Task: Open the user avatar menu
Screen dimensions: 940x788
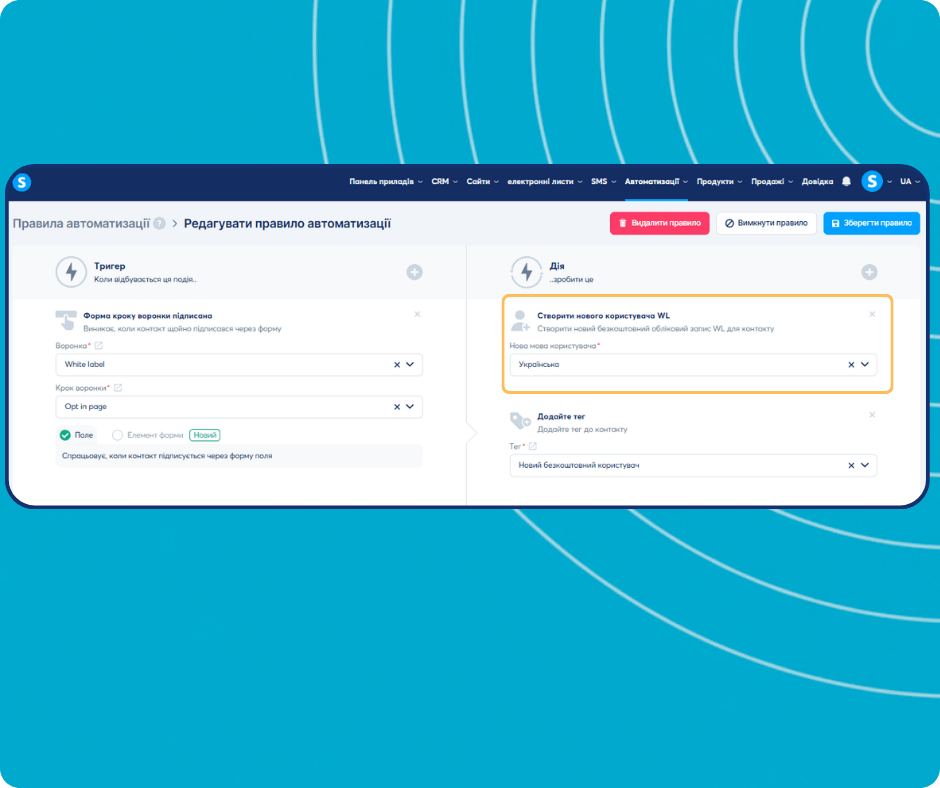Action: pos(872,181)
